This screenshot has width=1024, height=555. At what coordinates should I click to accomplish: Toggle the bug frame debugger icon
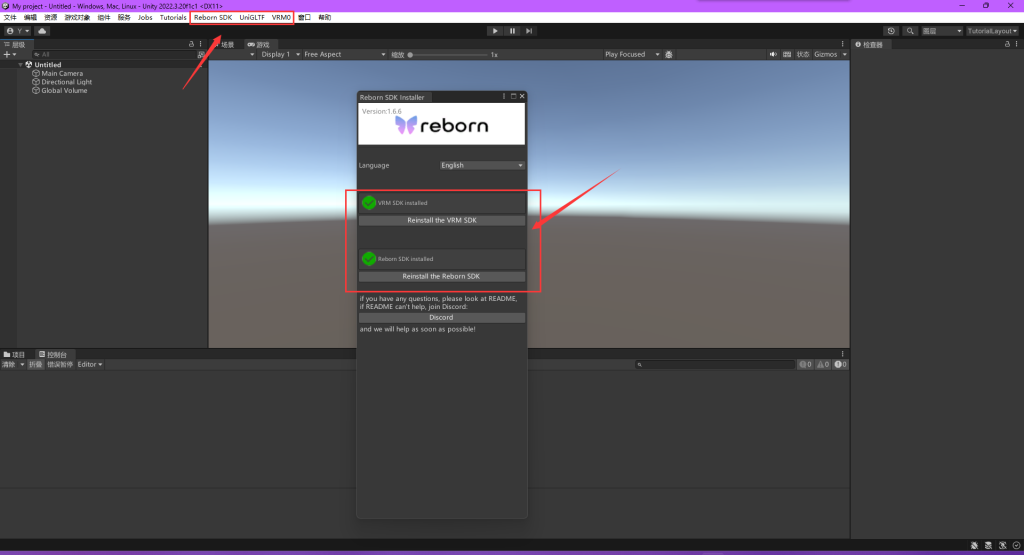click(668, 54)
